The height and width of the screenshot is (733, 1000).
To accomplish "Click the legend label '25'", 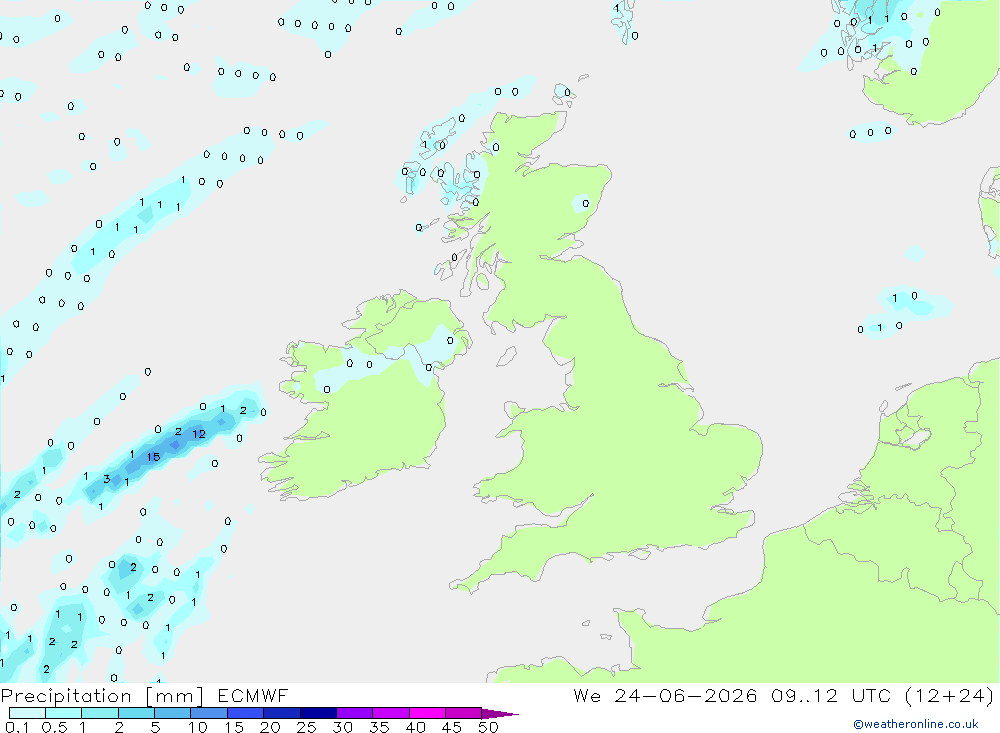I will click(306, 727).
